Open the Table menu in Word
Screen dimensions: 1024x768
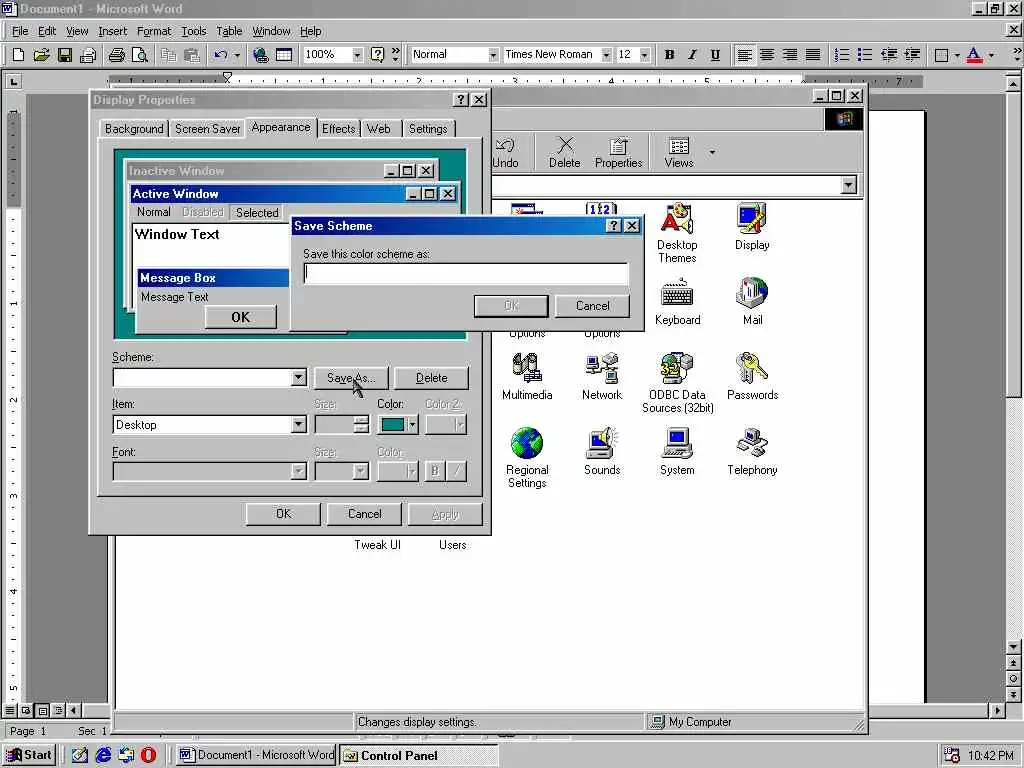(229, 31)
